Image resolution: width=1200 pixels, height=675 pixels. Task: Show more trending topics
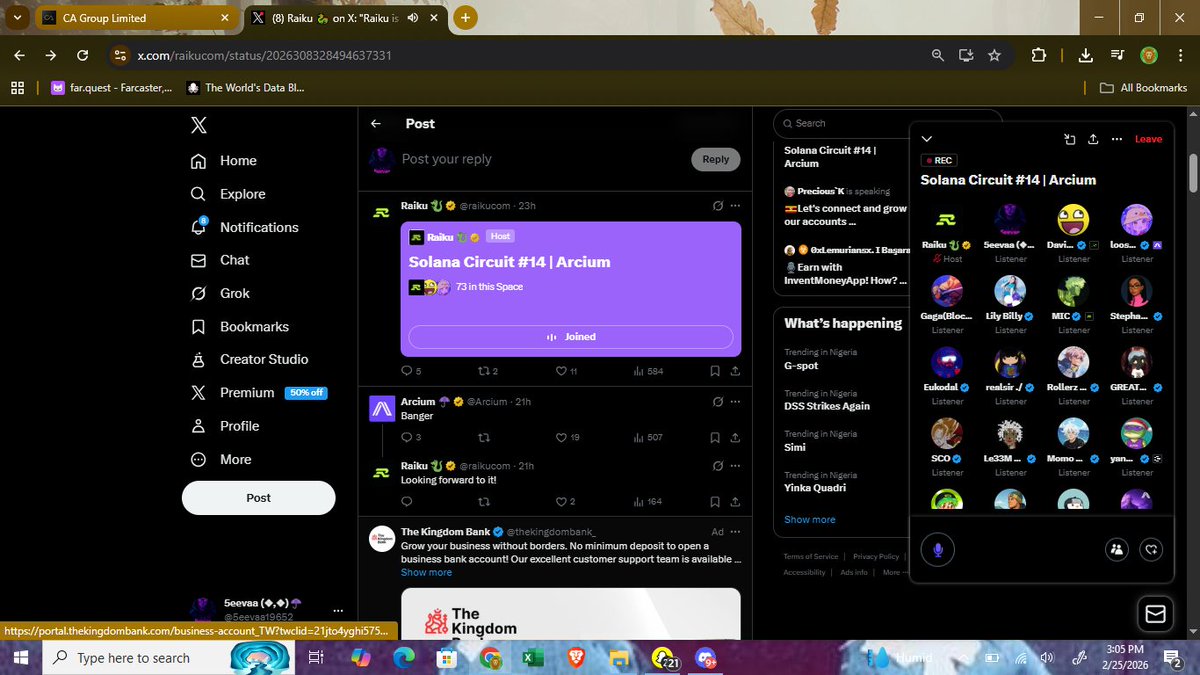(x=809, y=519)
